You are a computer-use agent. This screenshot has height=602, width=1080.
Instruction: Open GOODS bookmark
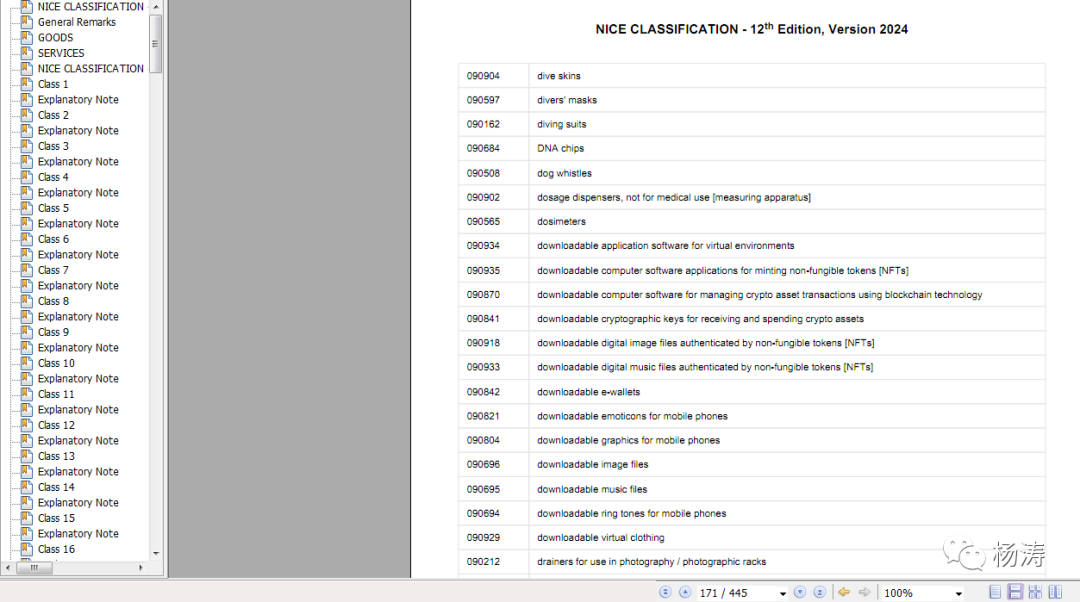[55, 38]
